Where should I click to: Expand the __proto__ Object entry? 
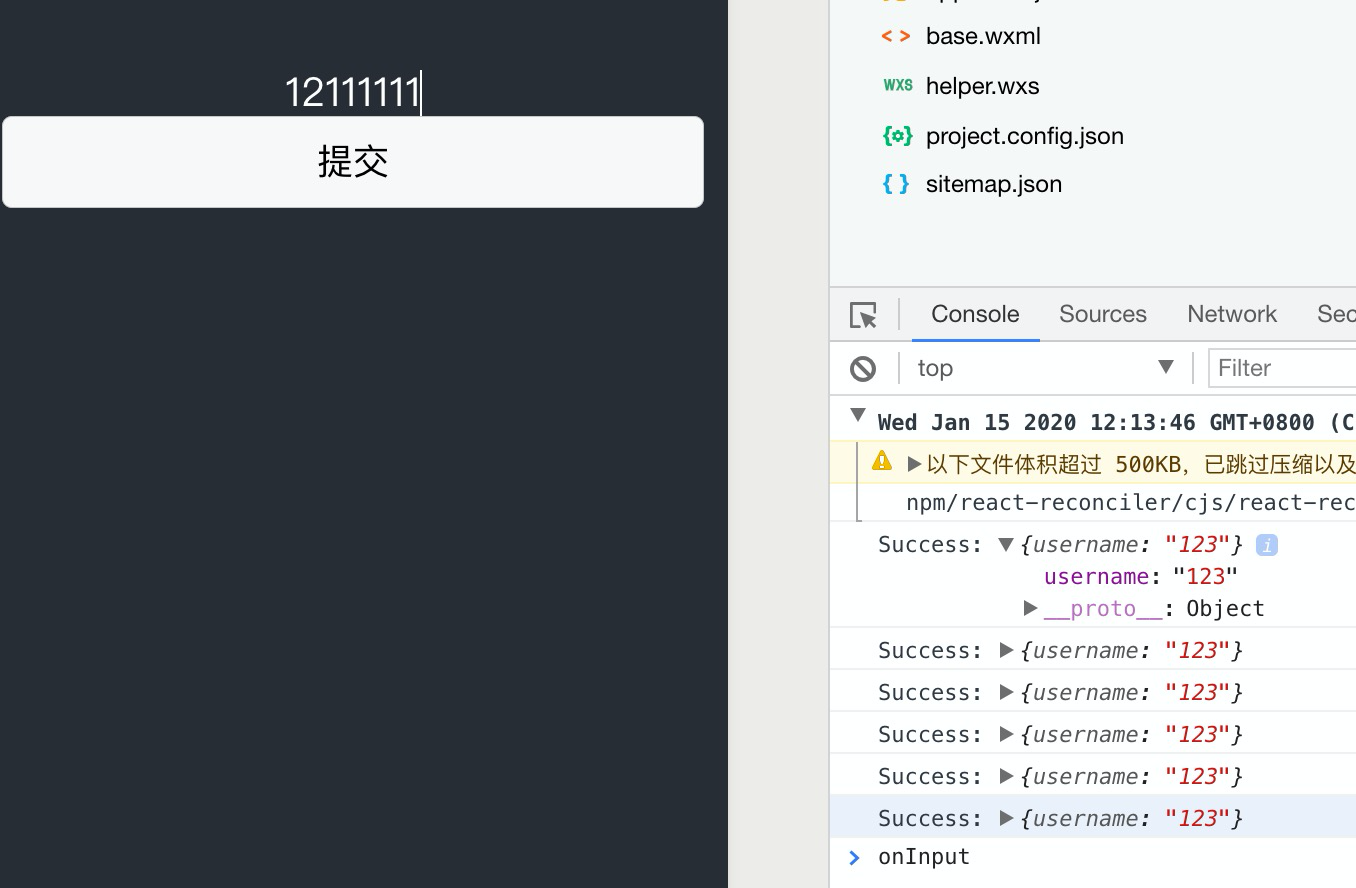point(1030,608)
